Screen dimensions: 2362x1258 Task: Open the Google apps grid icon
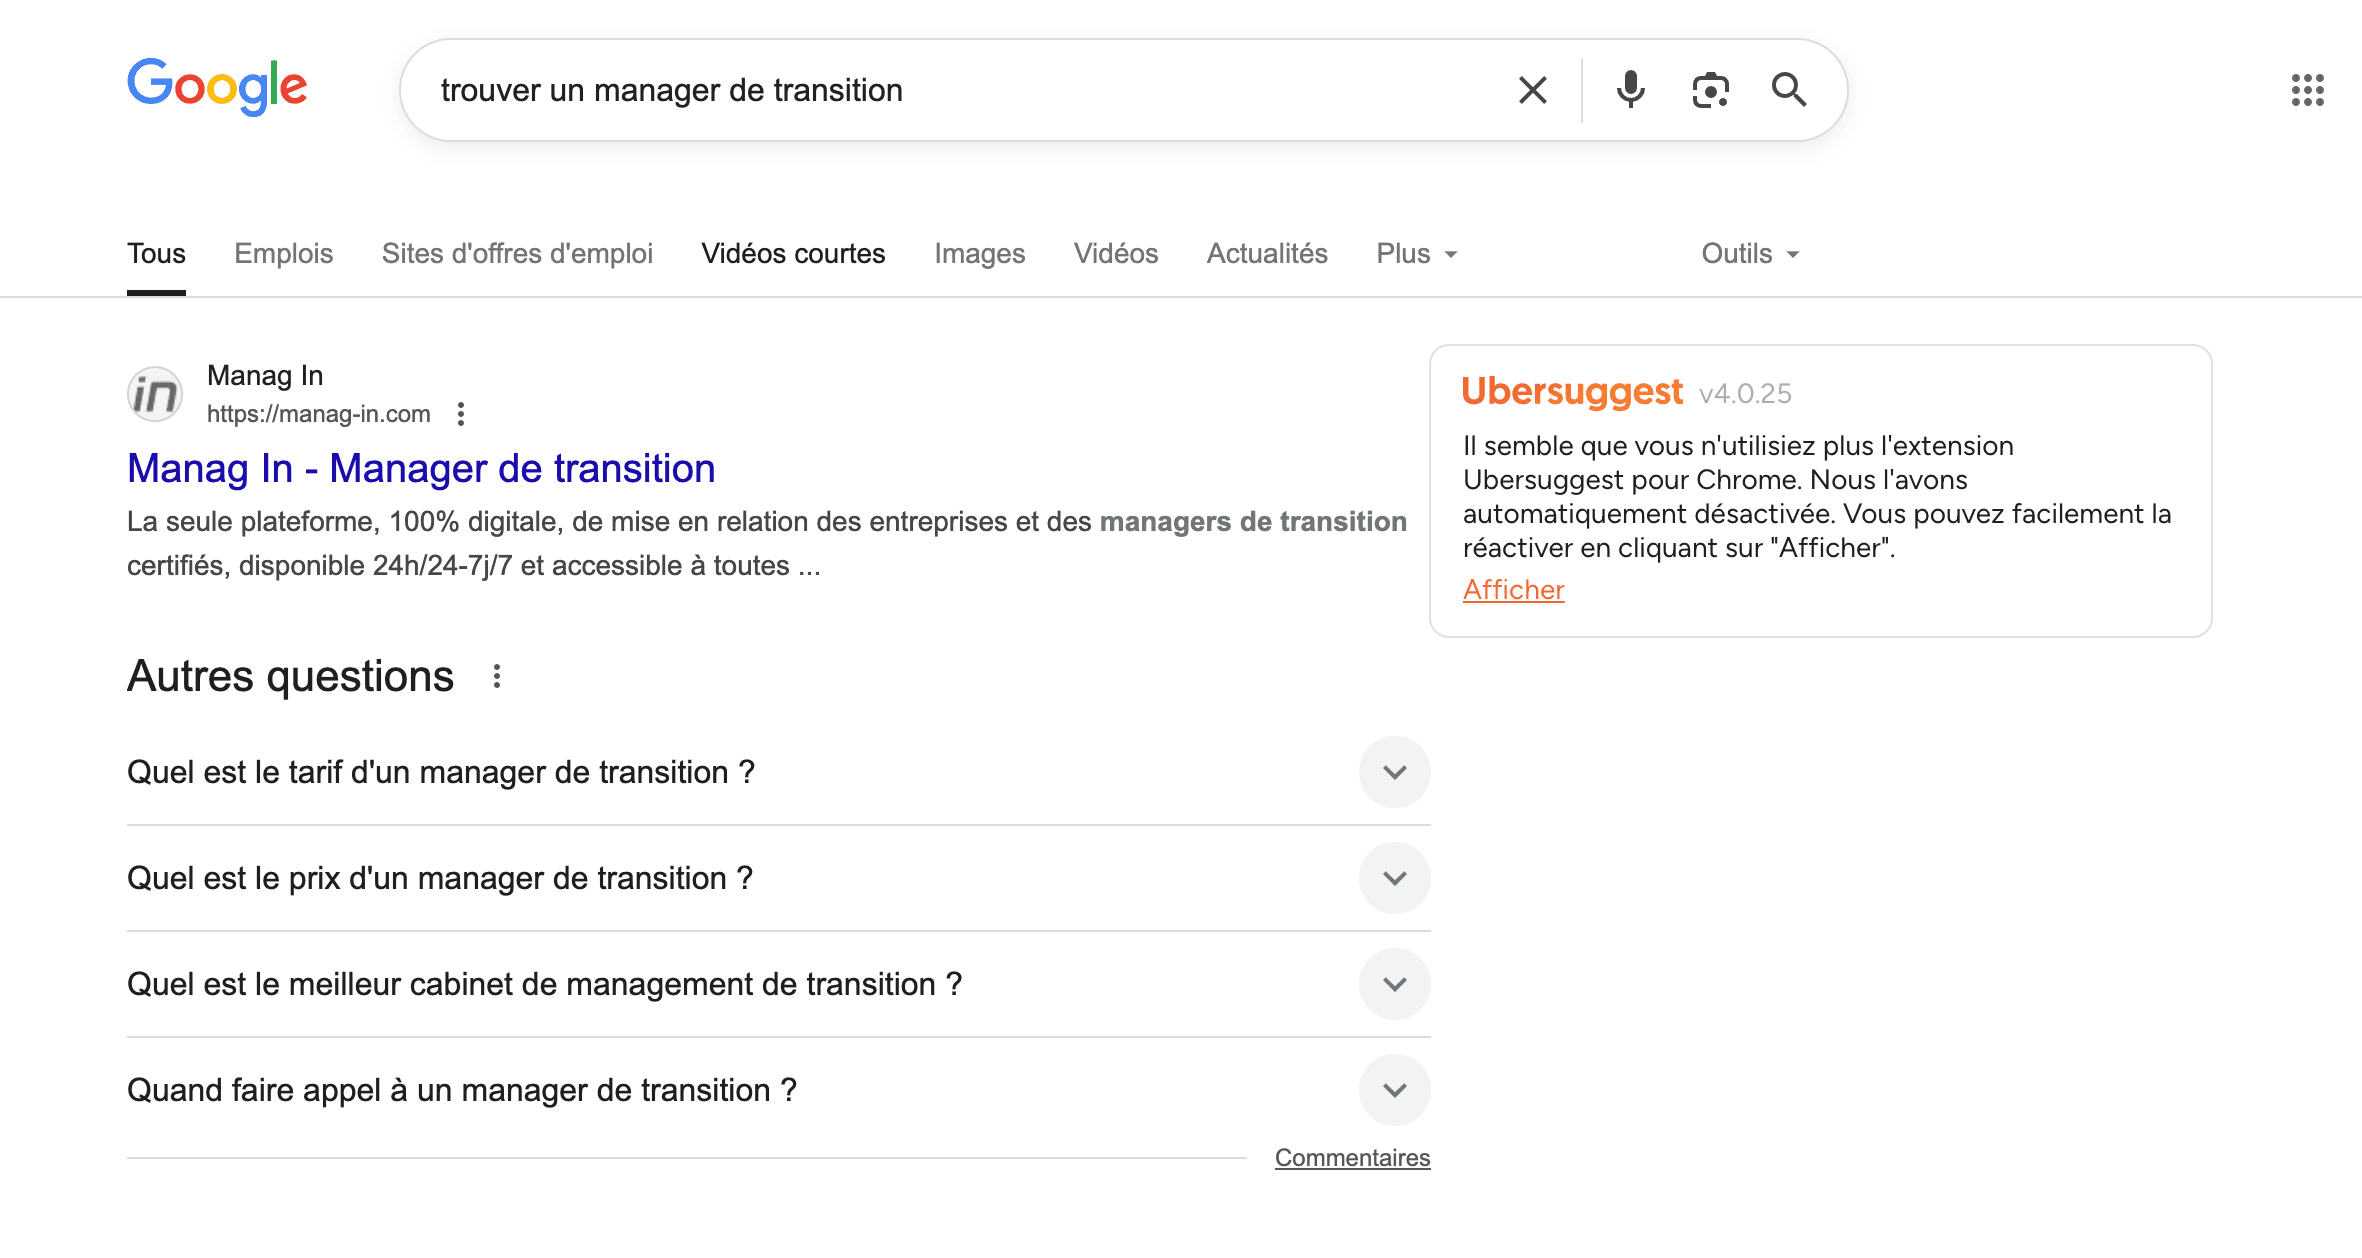[x=2307, y=90]
